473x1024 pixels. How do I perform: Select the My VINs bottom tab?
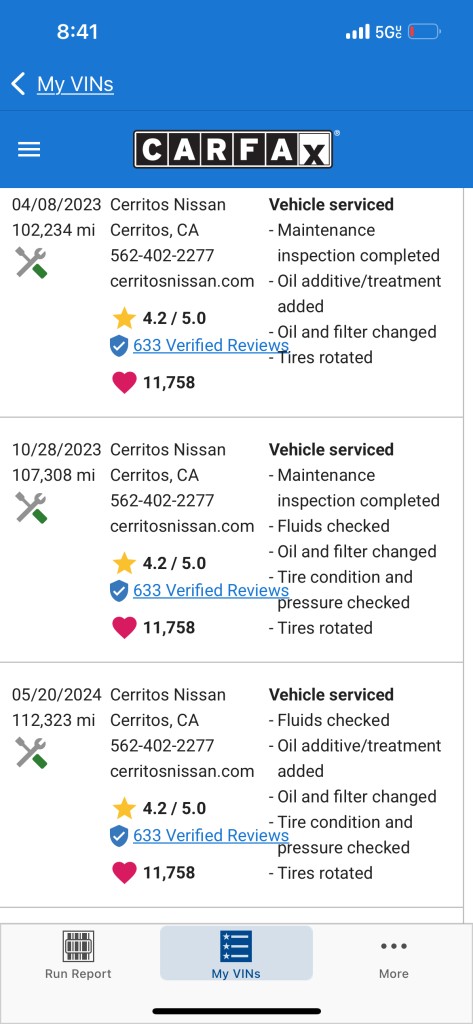pyautogui.click(x=236, y=953)
